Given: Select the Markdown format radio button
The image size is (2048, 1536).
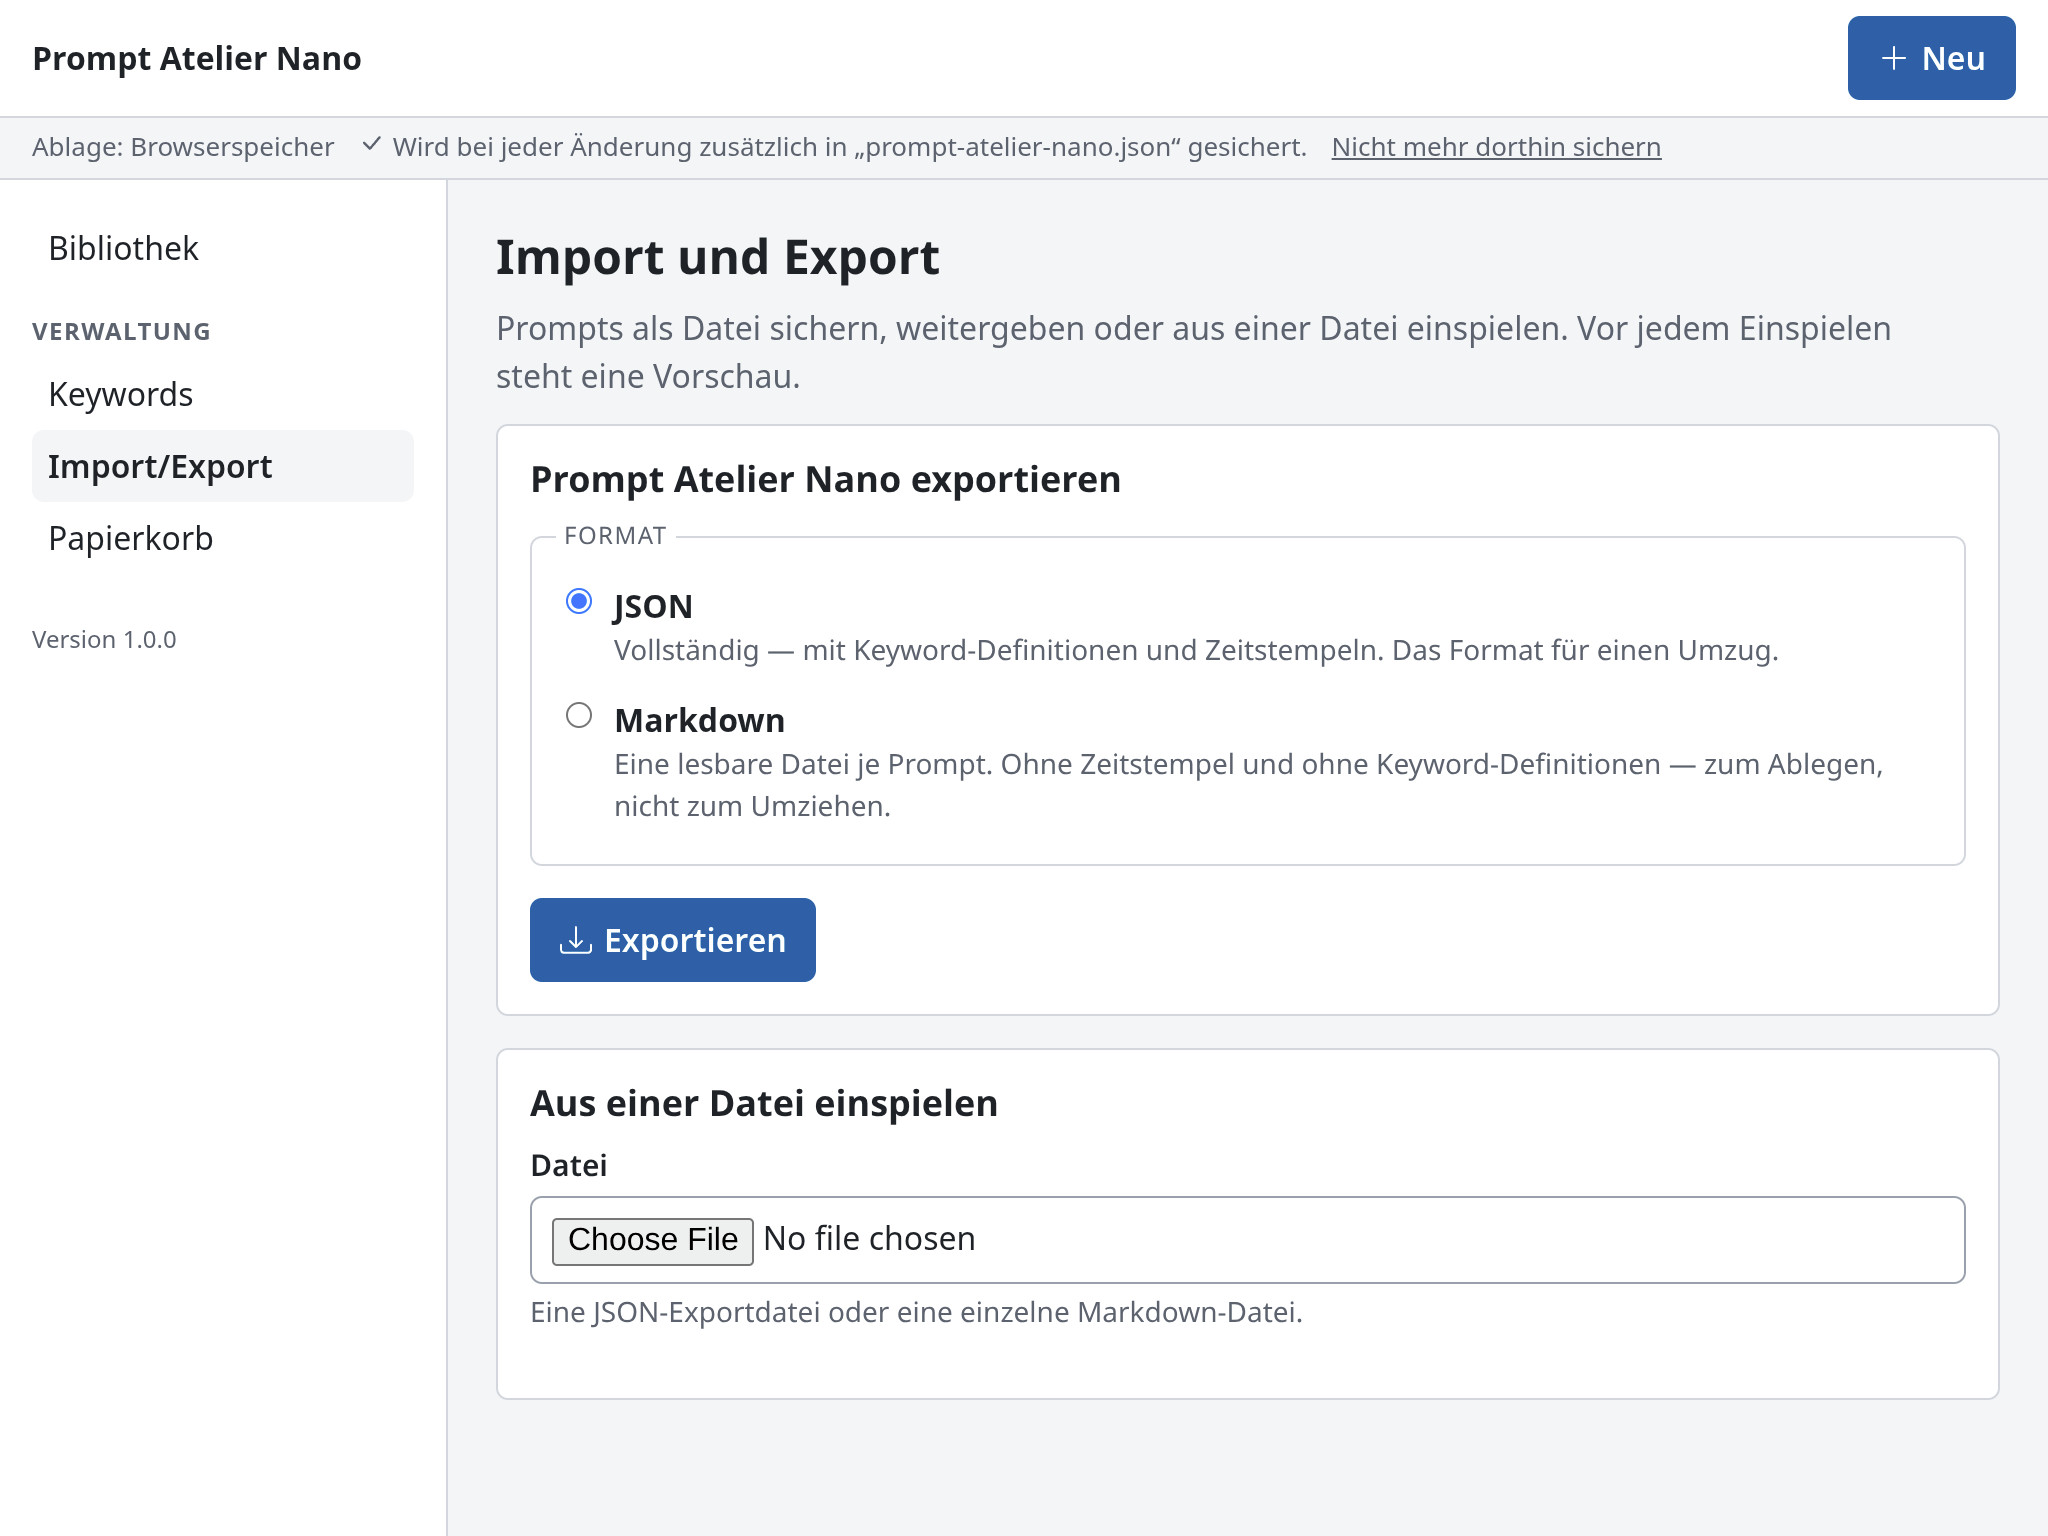Looking at the screenshot, I should [x=579, y=715].
